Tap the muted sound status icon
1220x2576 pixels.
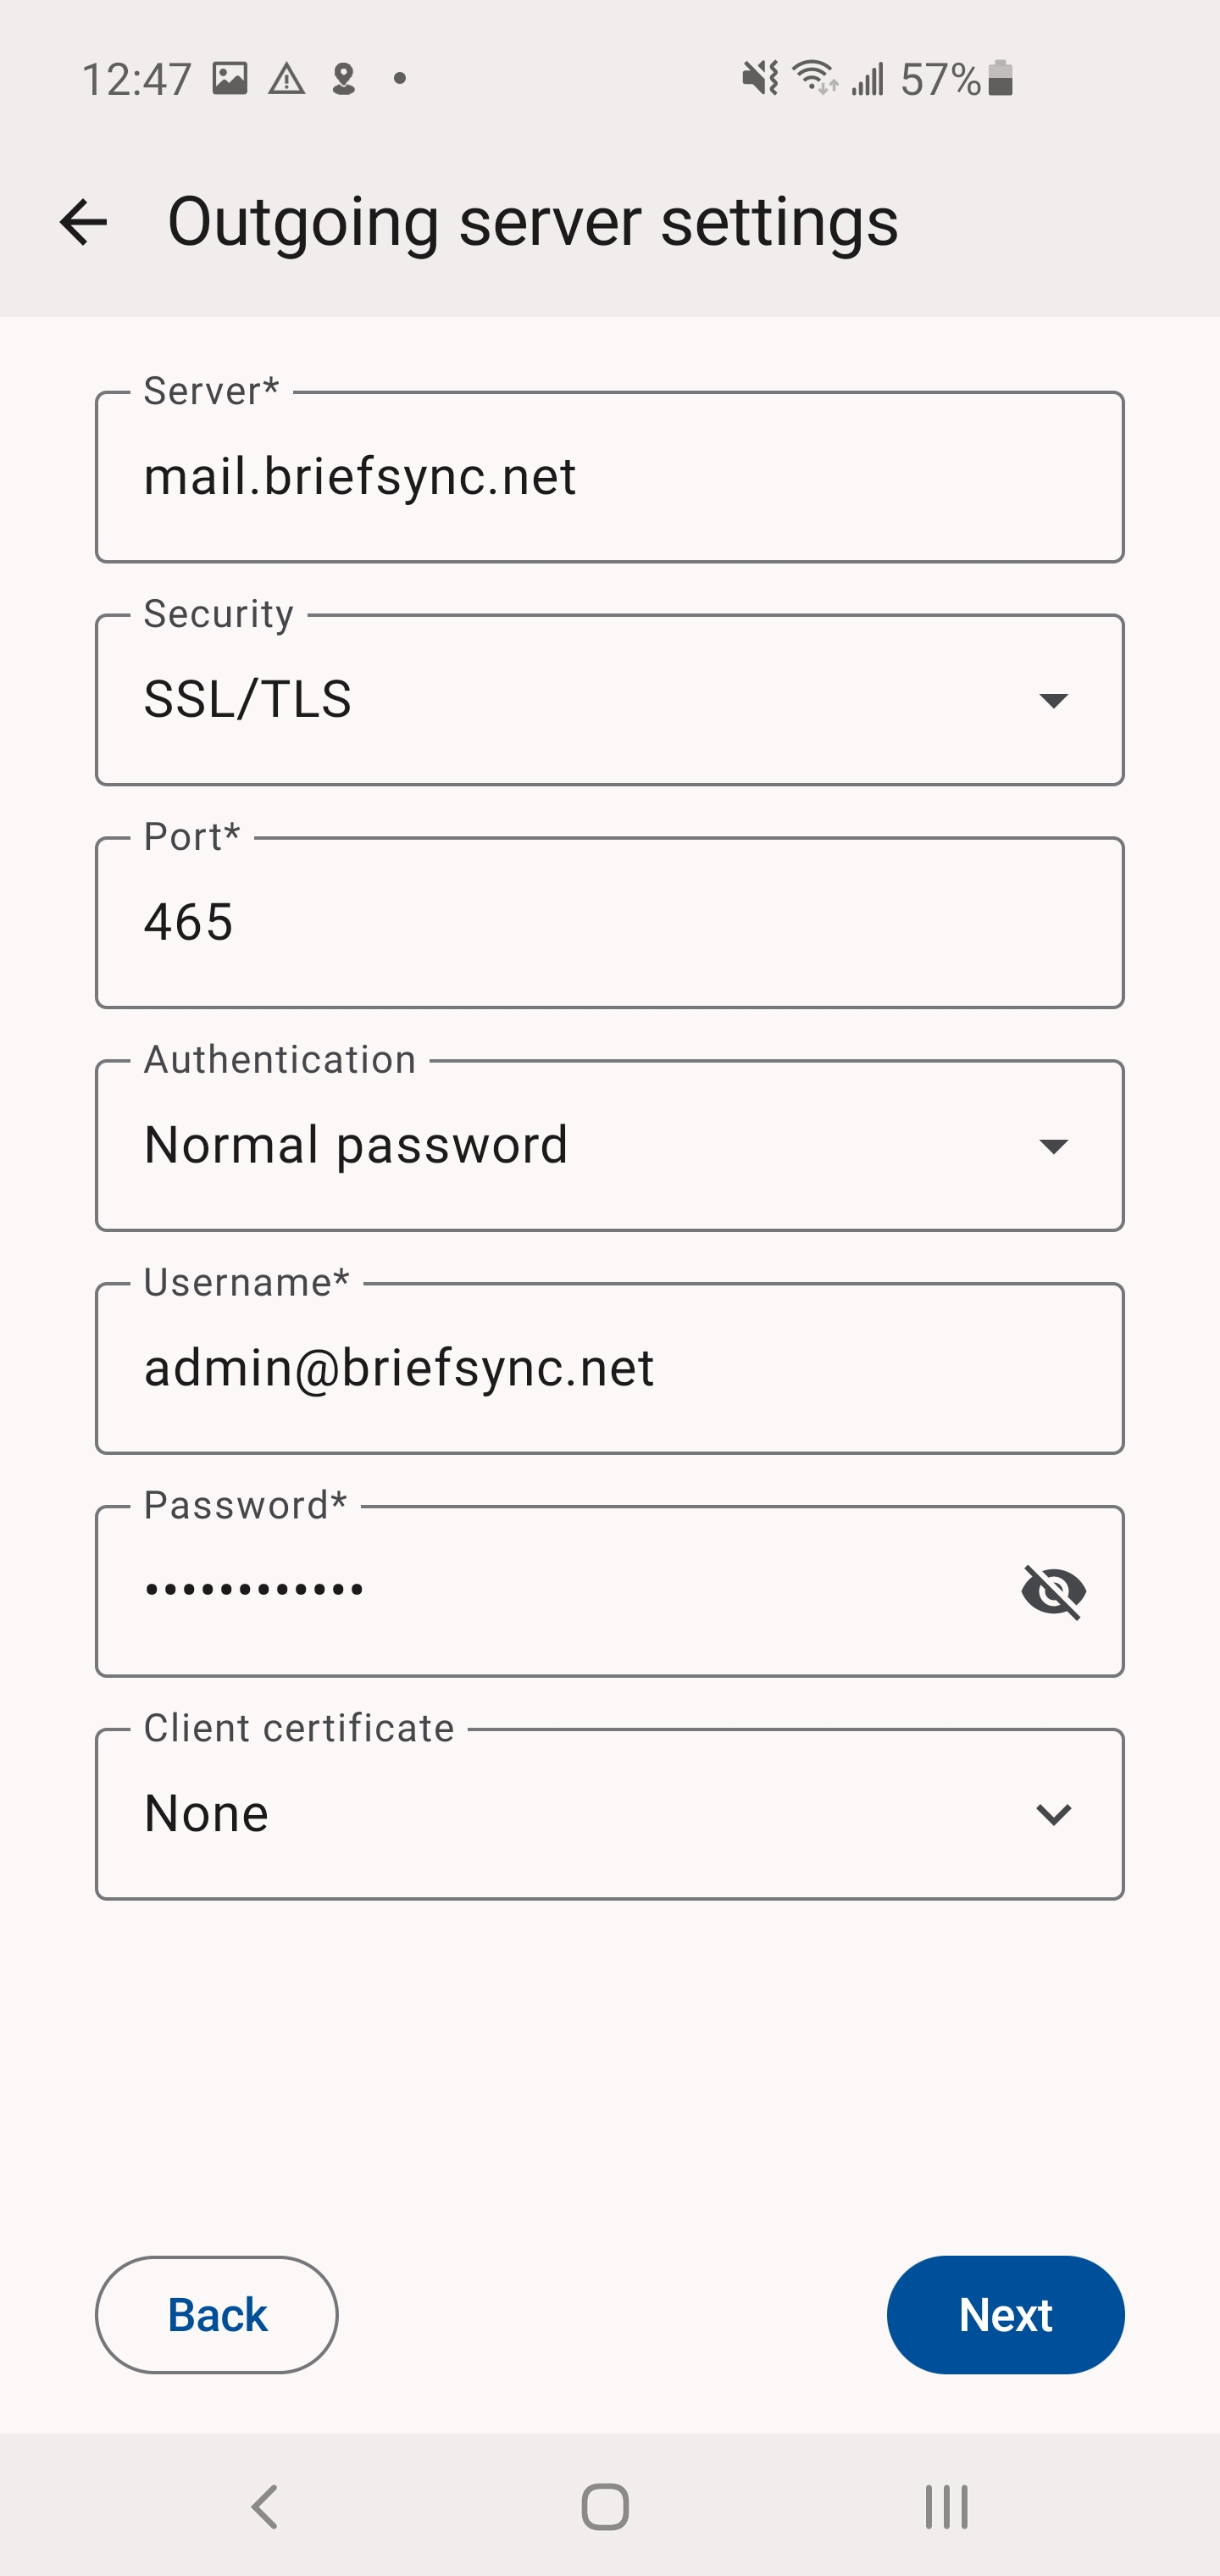(x=760, y=78)
